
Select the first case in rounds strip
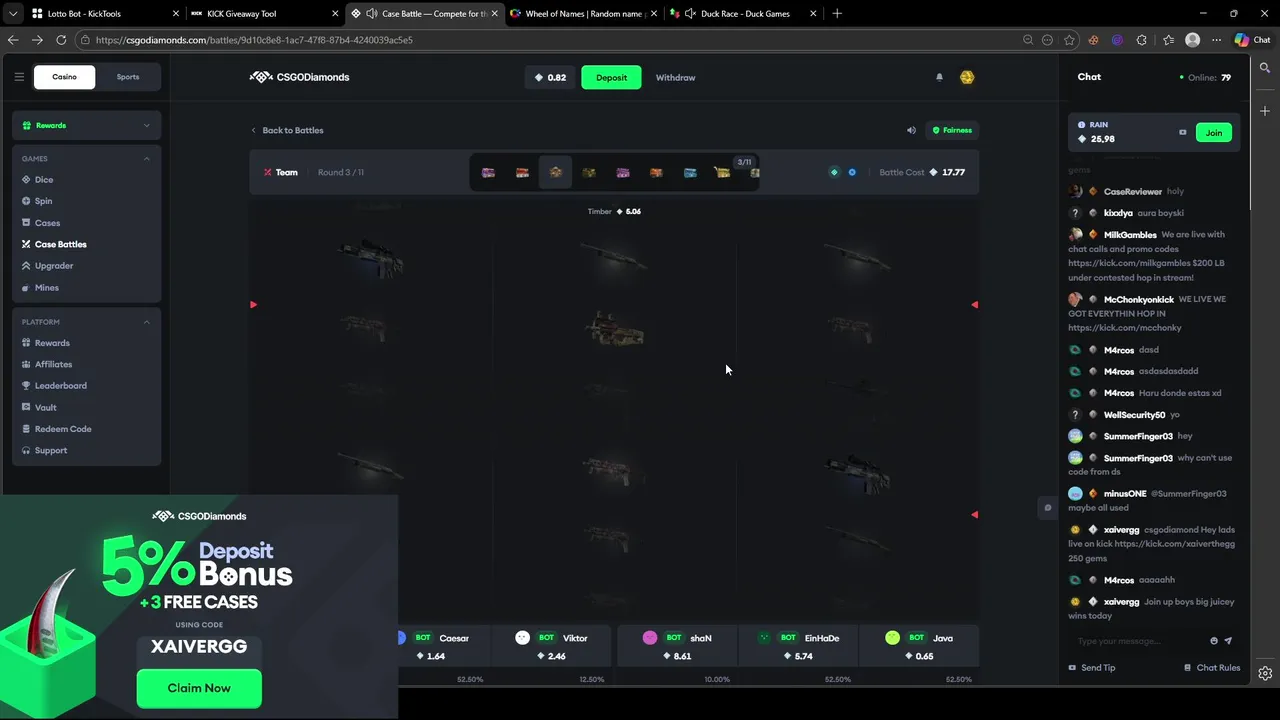(488, 172)
